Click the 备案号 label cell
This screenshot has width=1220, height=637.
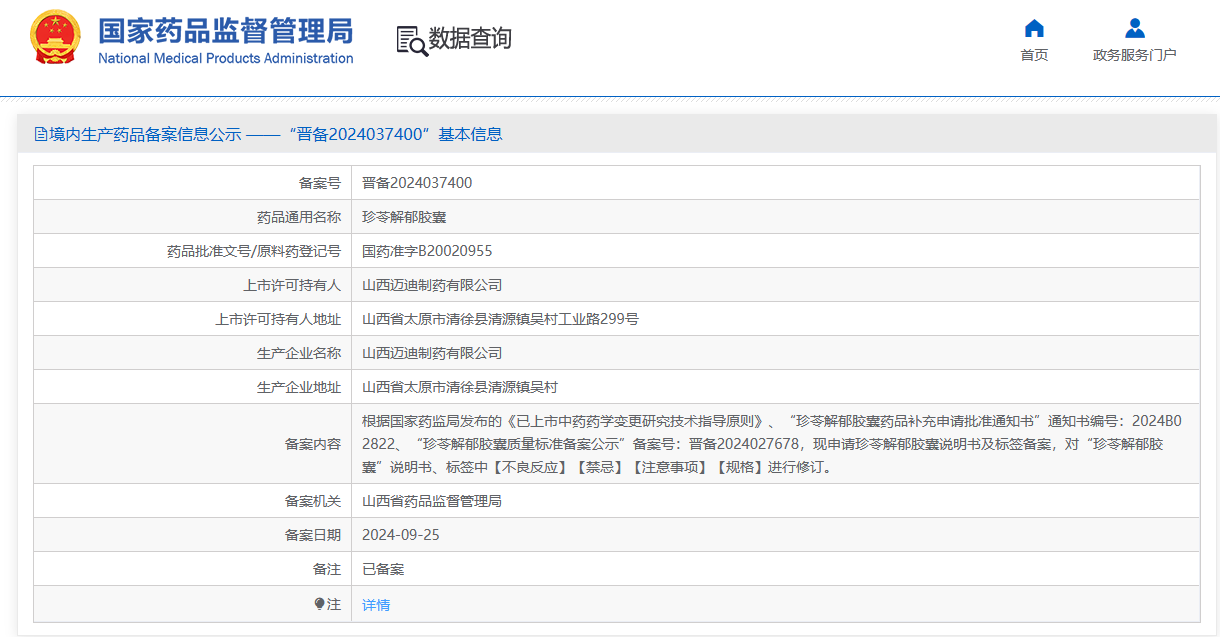pyautogui.click(x=193, y=183)
